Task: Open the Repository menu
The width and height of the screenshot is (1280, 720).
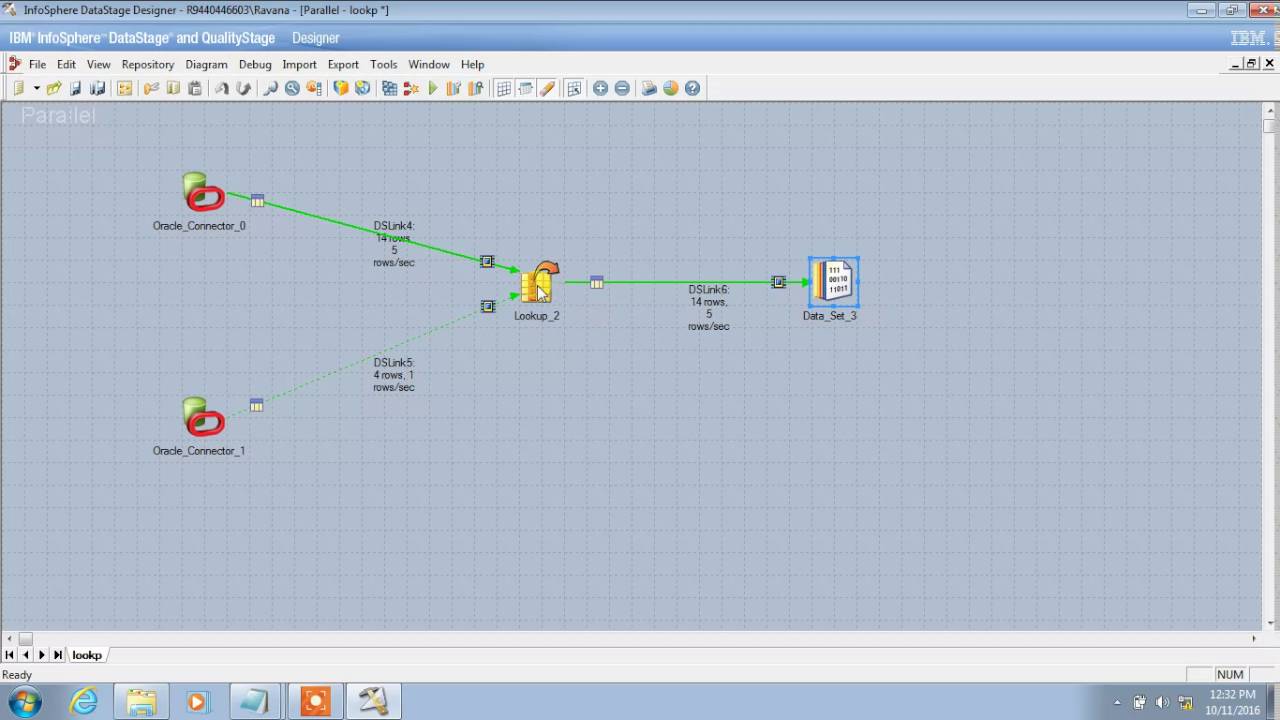Action: tap(148, 64)
